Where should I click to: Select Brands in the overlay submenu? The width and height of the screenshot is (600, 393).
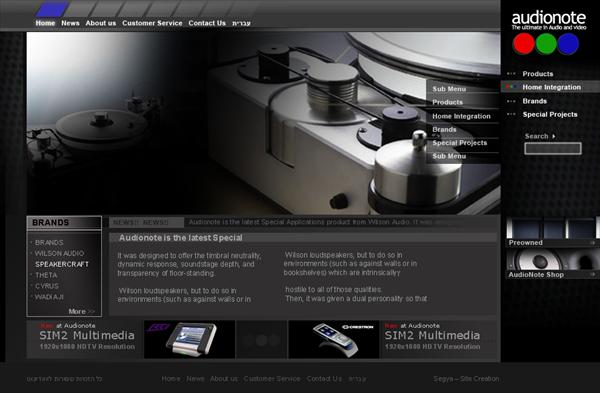(444, 129)
